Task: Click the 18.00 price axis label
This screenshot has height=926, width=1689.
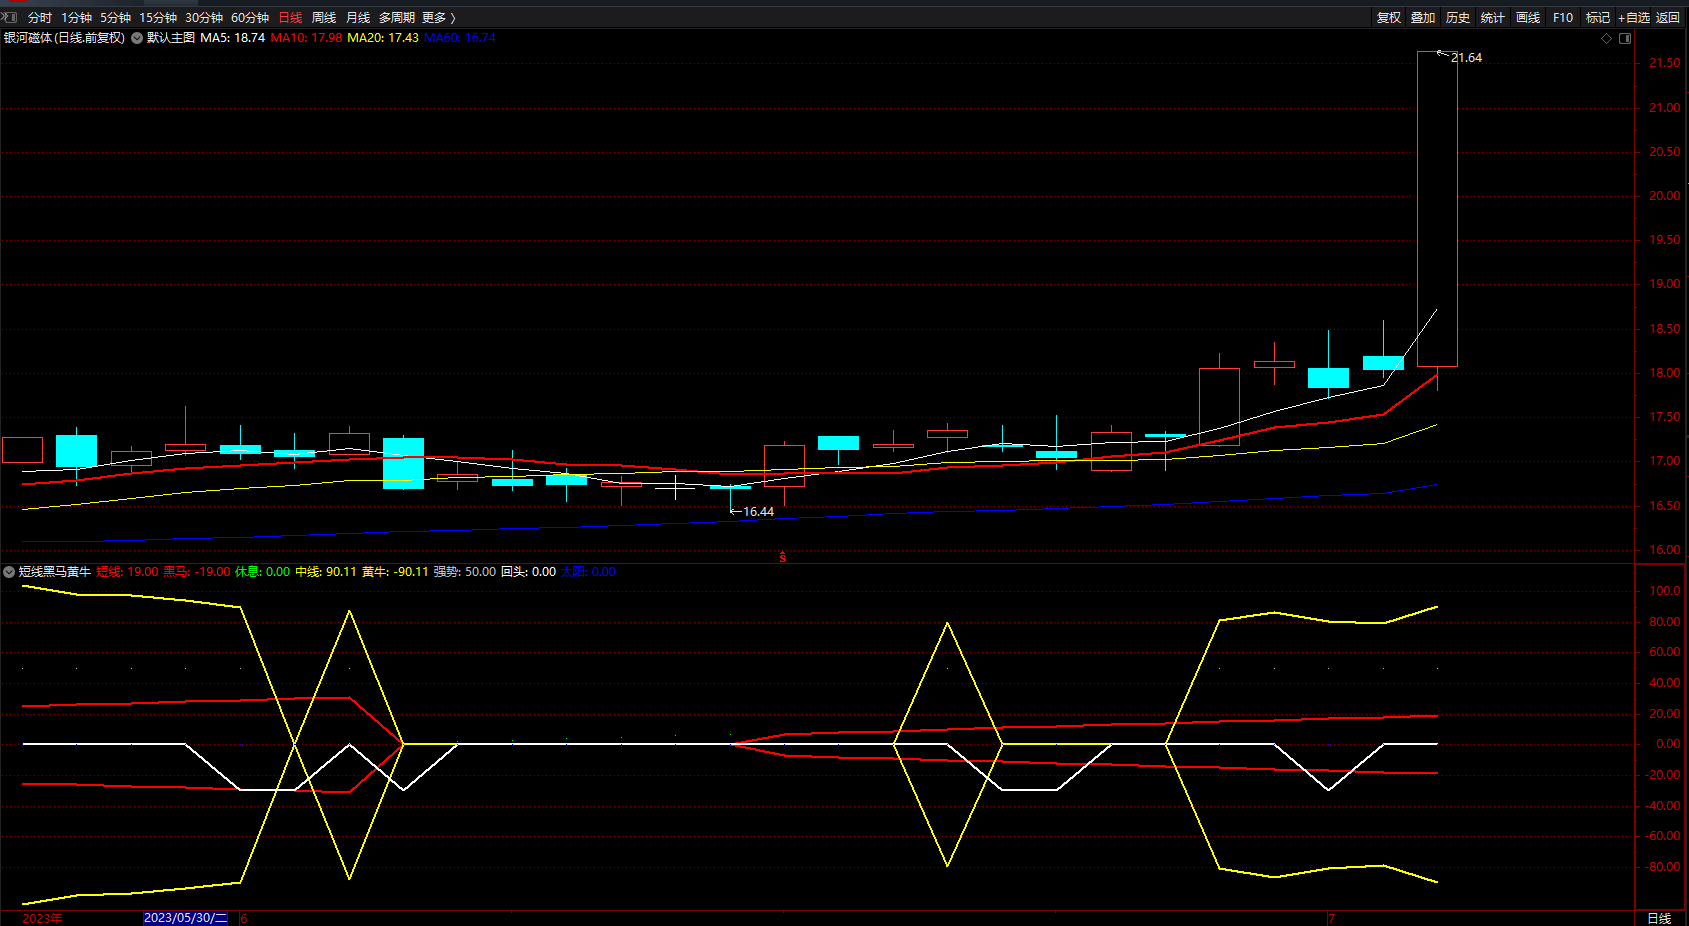Action: click(x=1665, y=373)
